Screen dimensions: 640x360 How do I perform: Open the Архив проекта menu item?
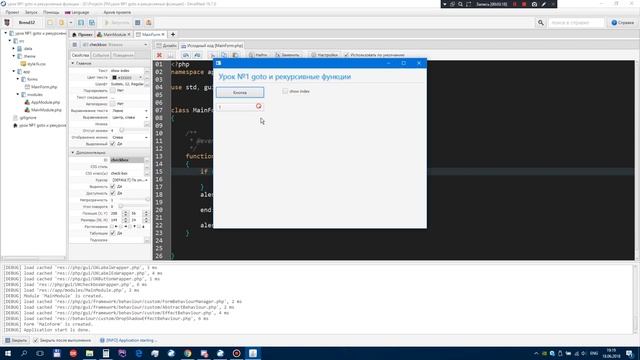(117, 12)
